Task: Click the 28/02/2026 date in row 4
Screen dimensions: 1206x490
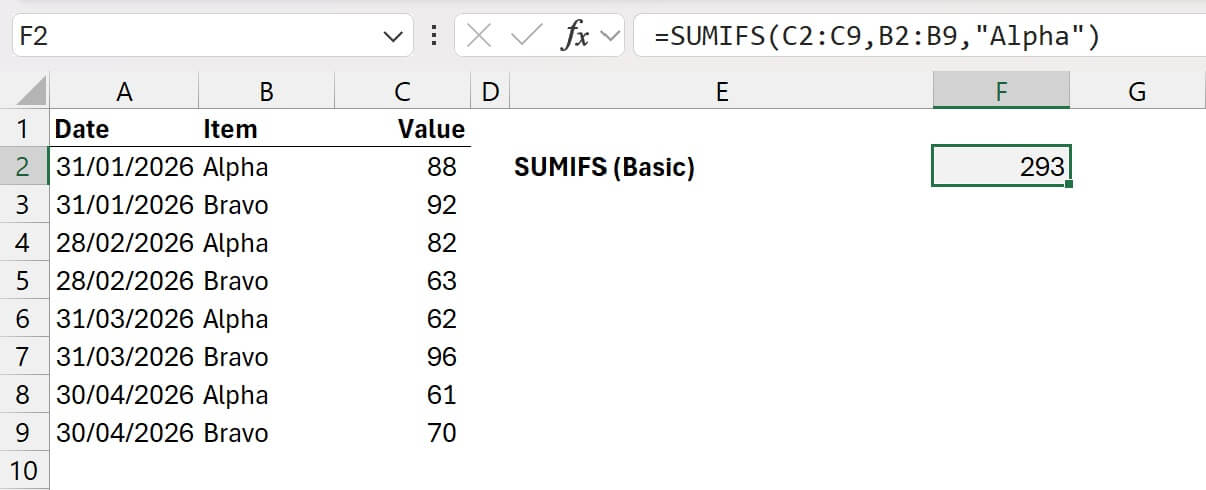Action: tap(124, 243)
